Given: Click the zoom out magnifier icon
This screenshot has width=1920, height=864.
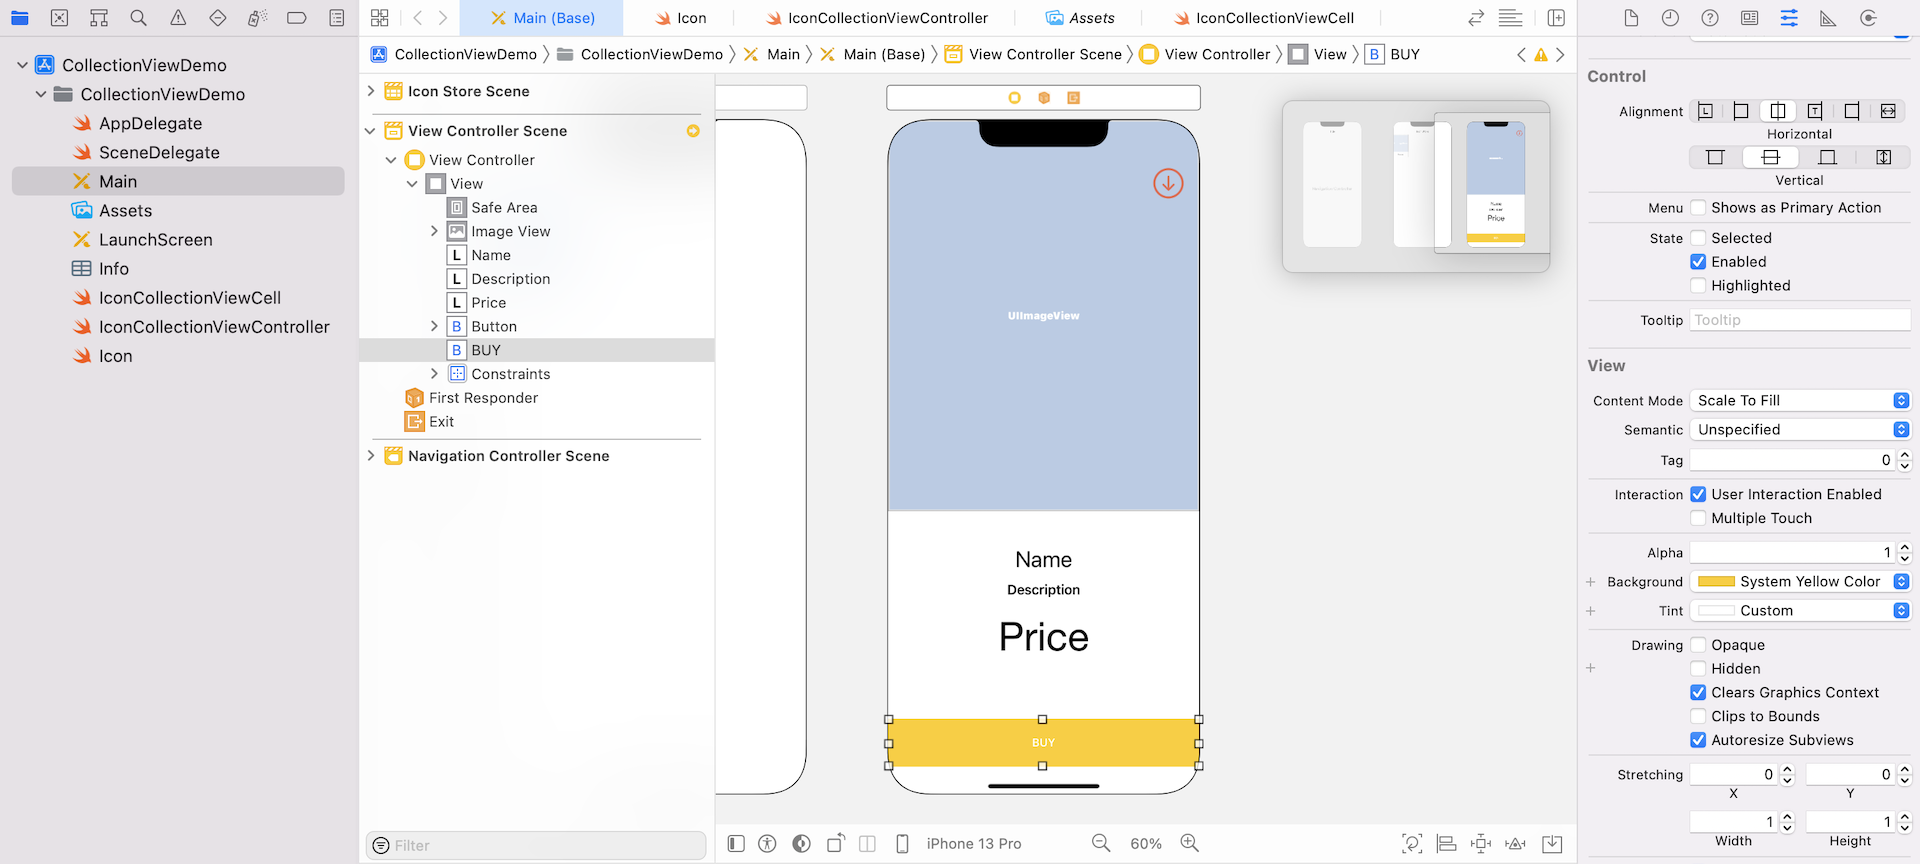Looking at the screenshot, I should 1101,843.
